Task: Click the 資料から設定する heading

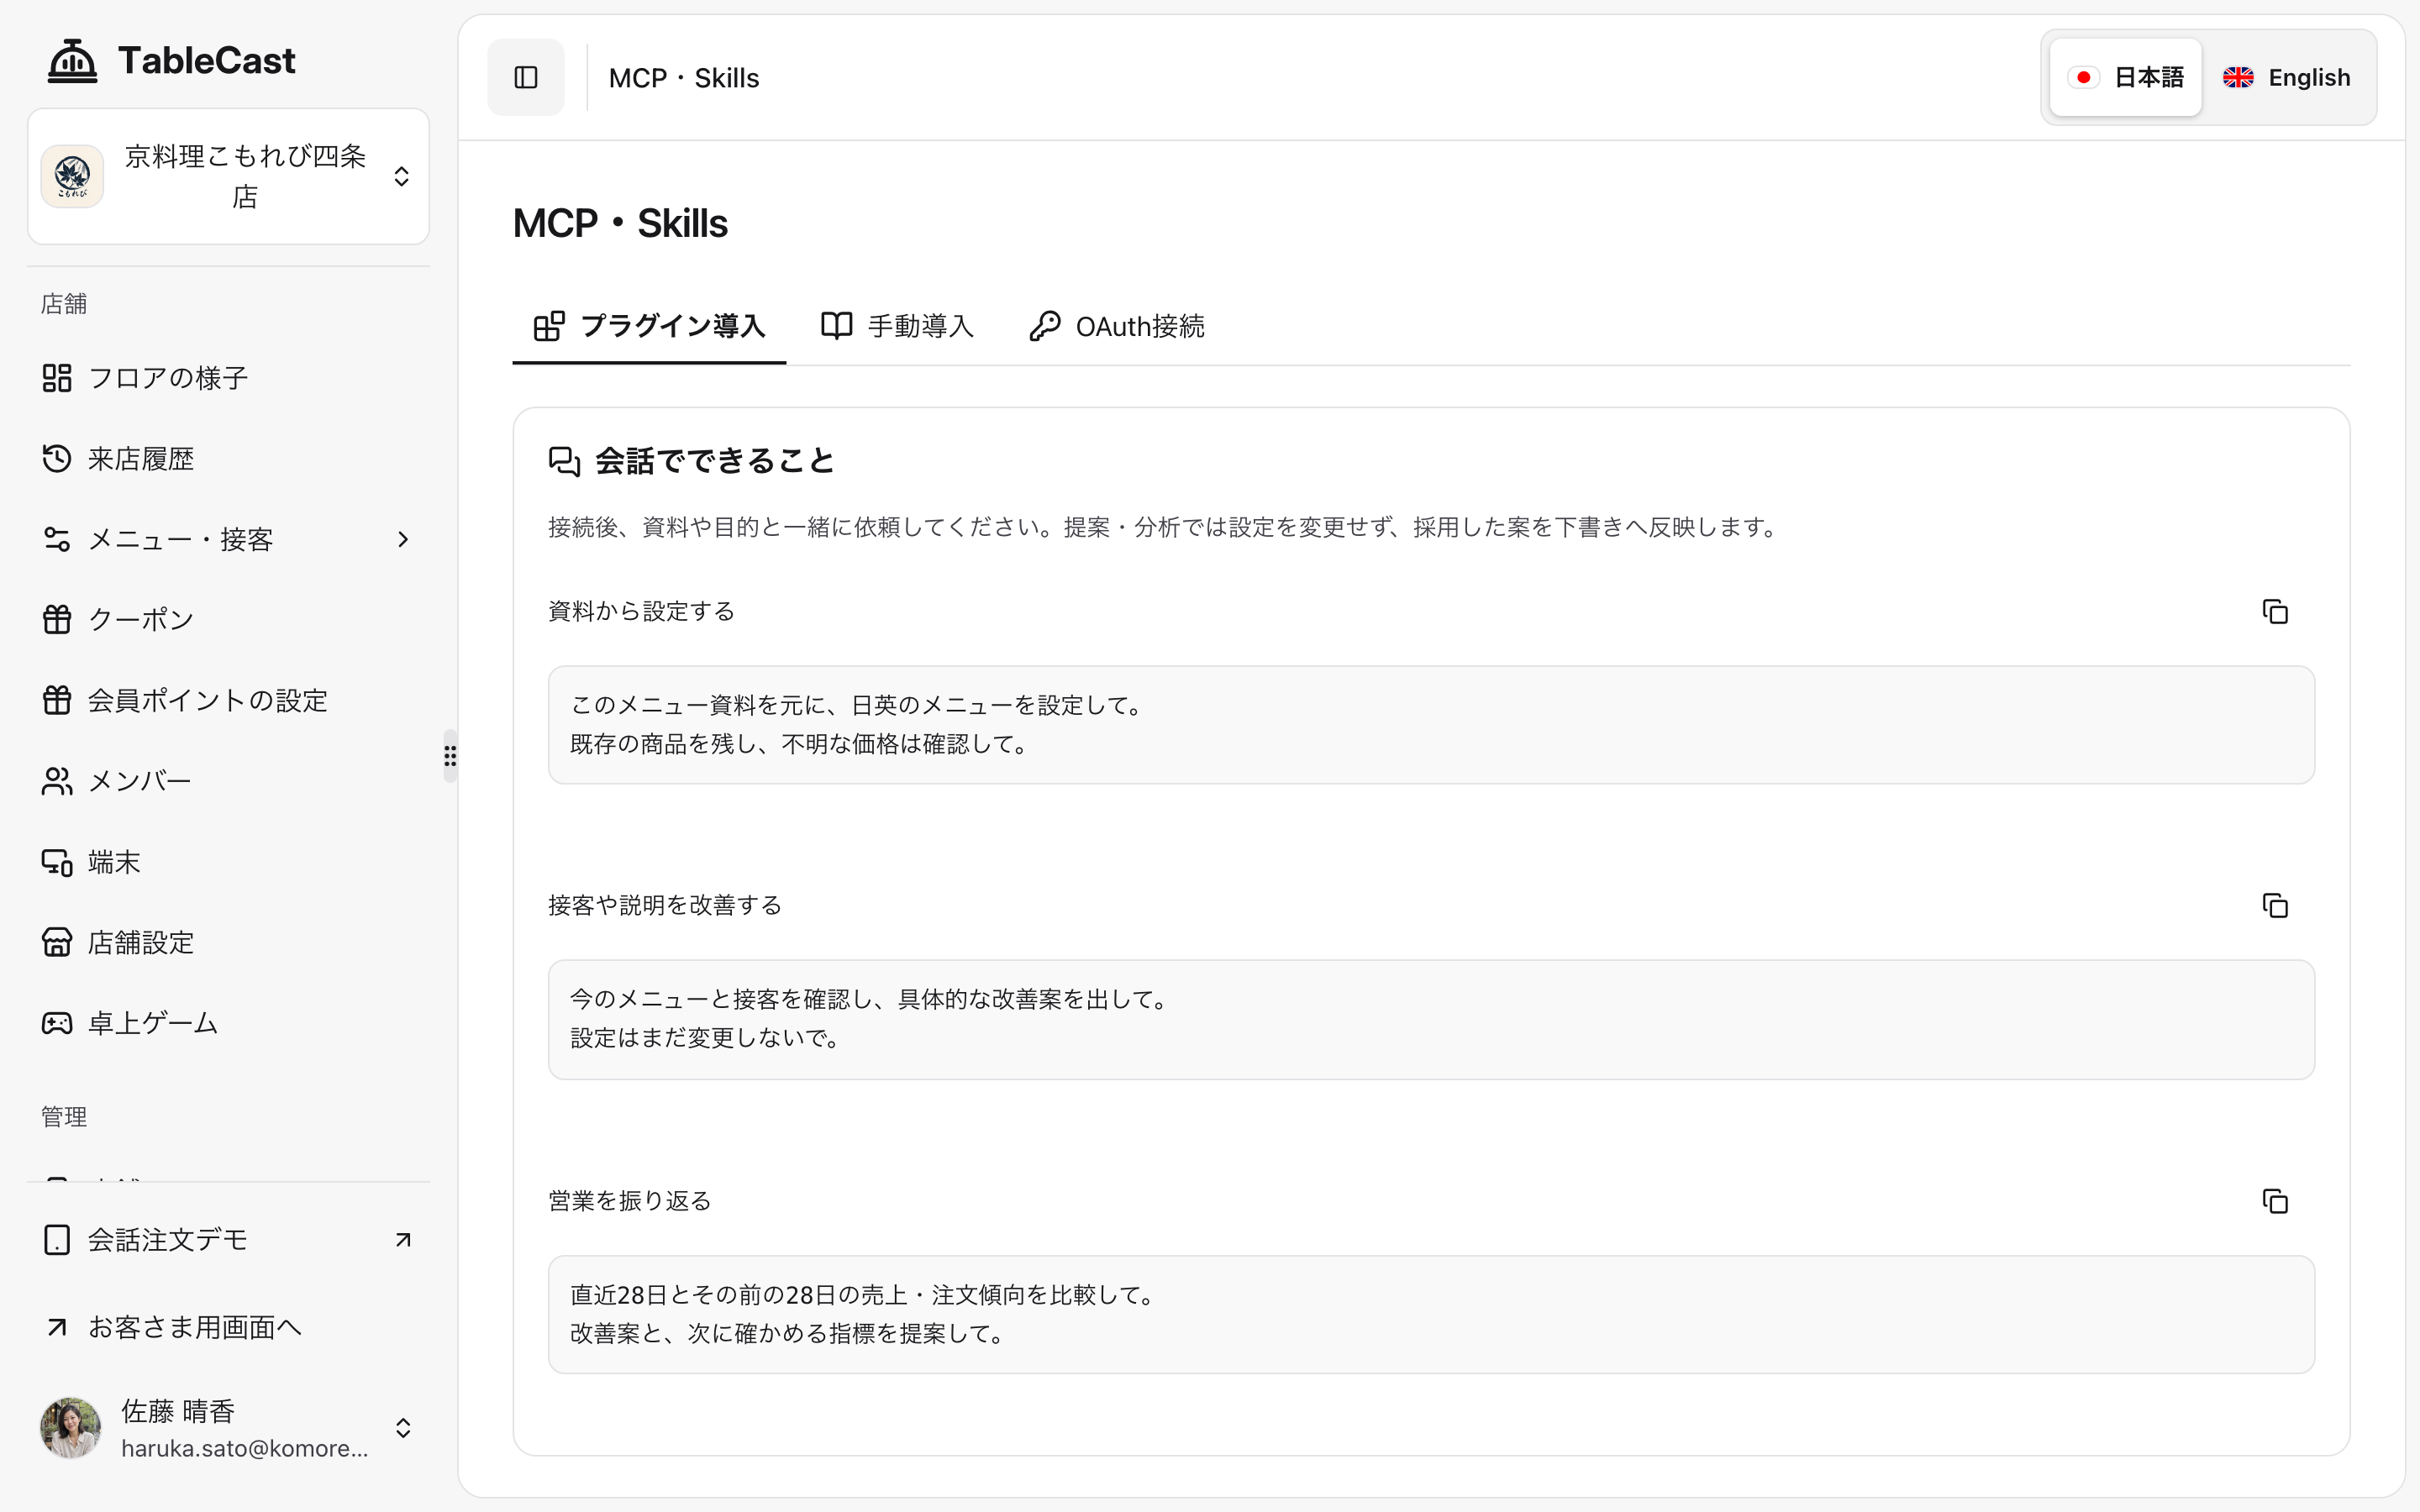Action: 641,611
